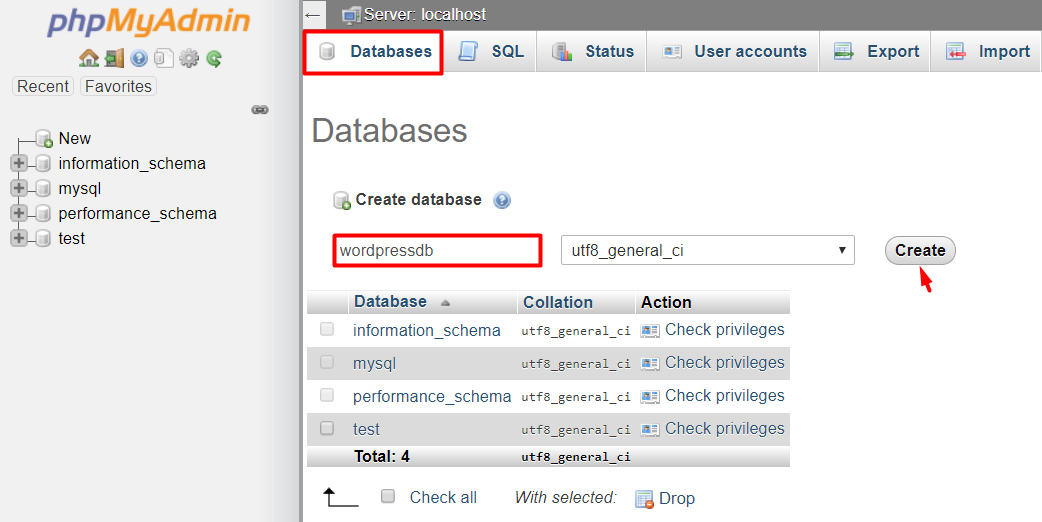Reload navigation panel with green arrow
Viewport: 1042px width, 522px height.
pyautogui.click(x=214, y=59)
